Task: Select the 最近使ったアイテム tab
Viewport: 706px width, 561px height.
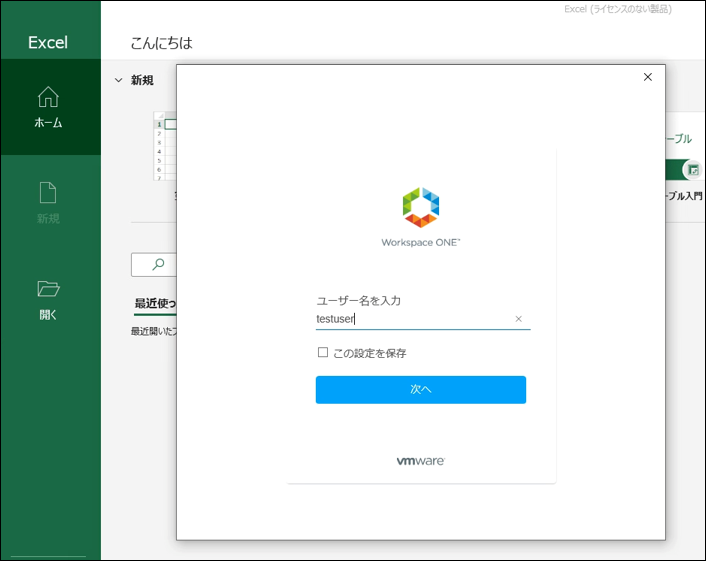Action: (x=155, y=304)
